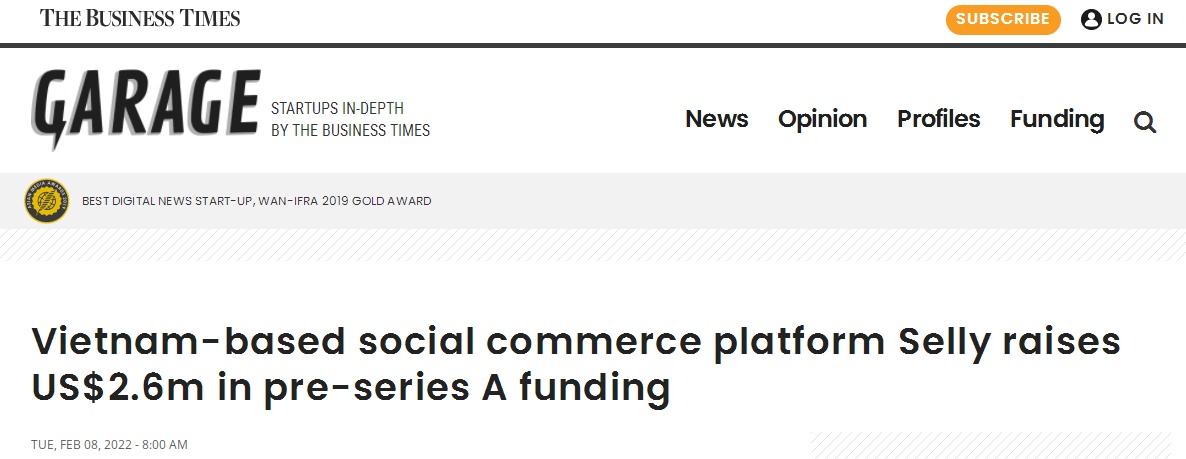Click the user account silhouette icon
Viewport: 1186px width, 459px height.
point(1091,19)
